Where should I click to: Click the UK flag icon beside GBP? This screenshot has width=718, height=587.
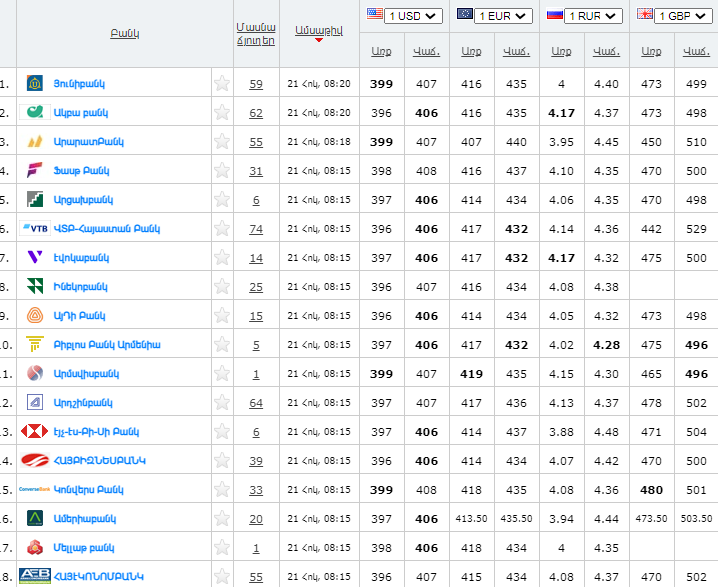pos(645,14)
